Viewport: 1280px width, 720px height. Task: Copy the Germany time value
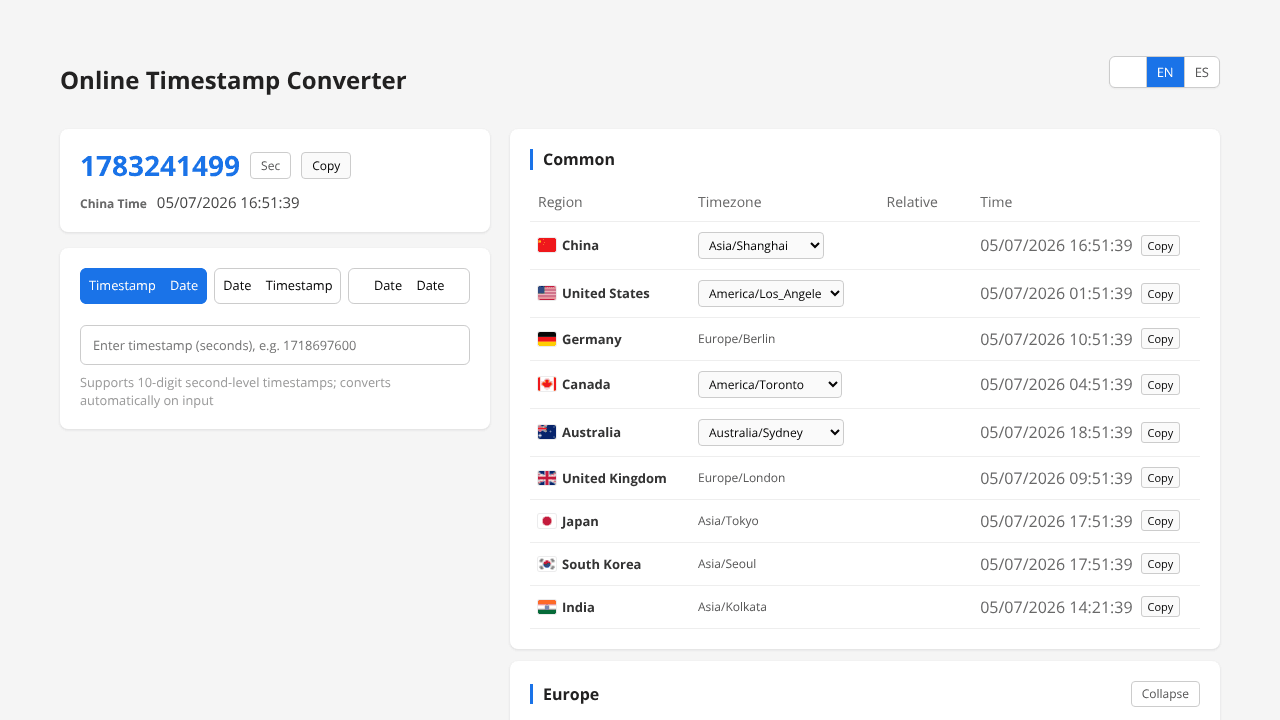(x=1160, y=339)
